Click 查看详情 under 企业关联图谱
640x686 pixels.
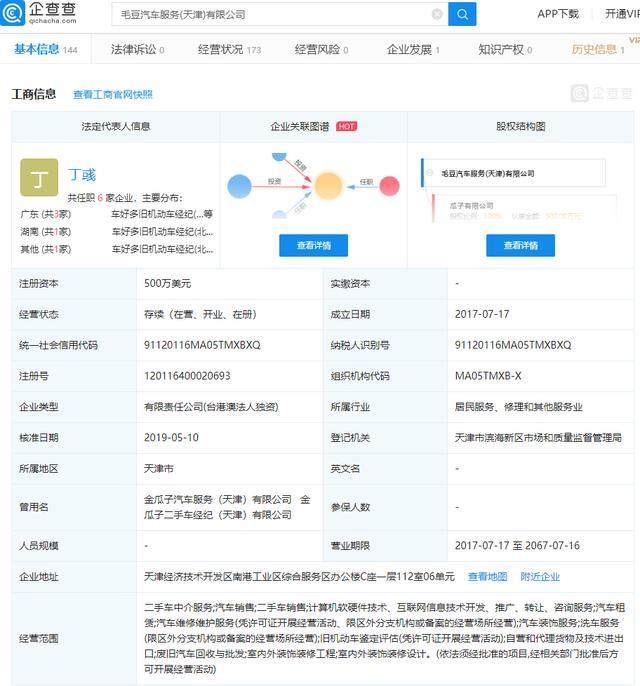coord(313,245)
